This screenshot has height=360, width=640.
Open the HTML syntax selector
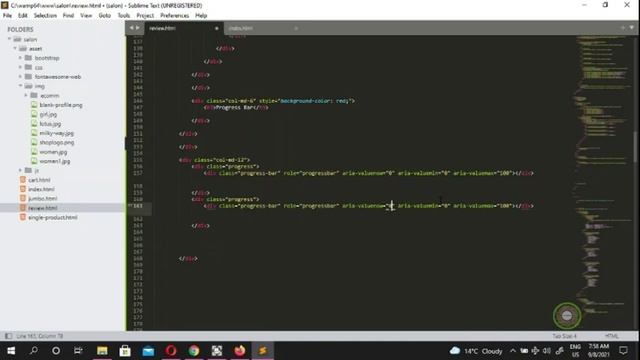tap(611, 336)
